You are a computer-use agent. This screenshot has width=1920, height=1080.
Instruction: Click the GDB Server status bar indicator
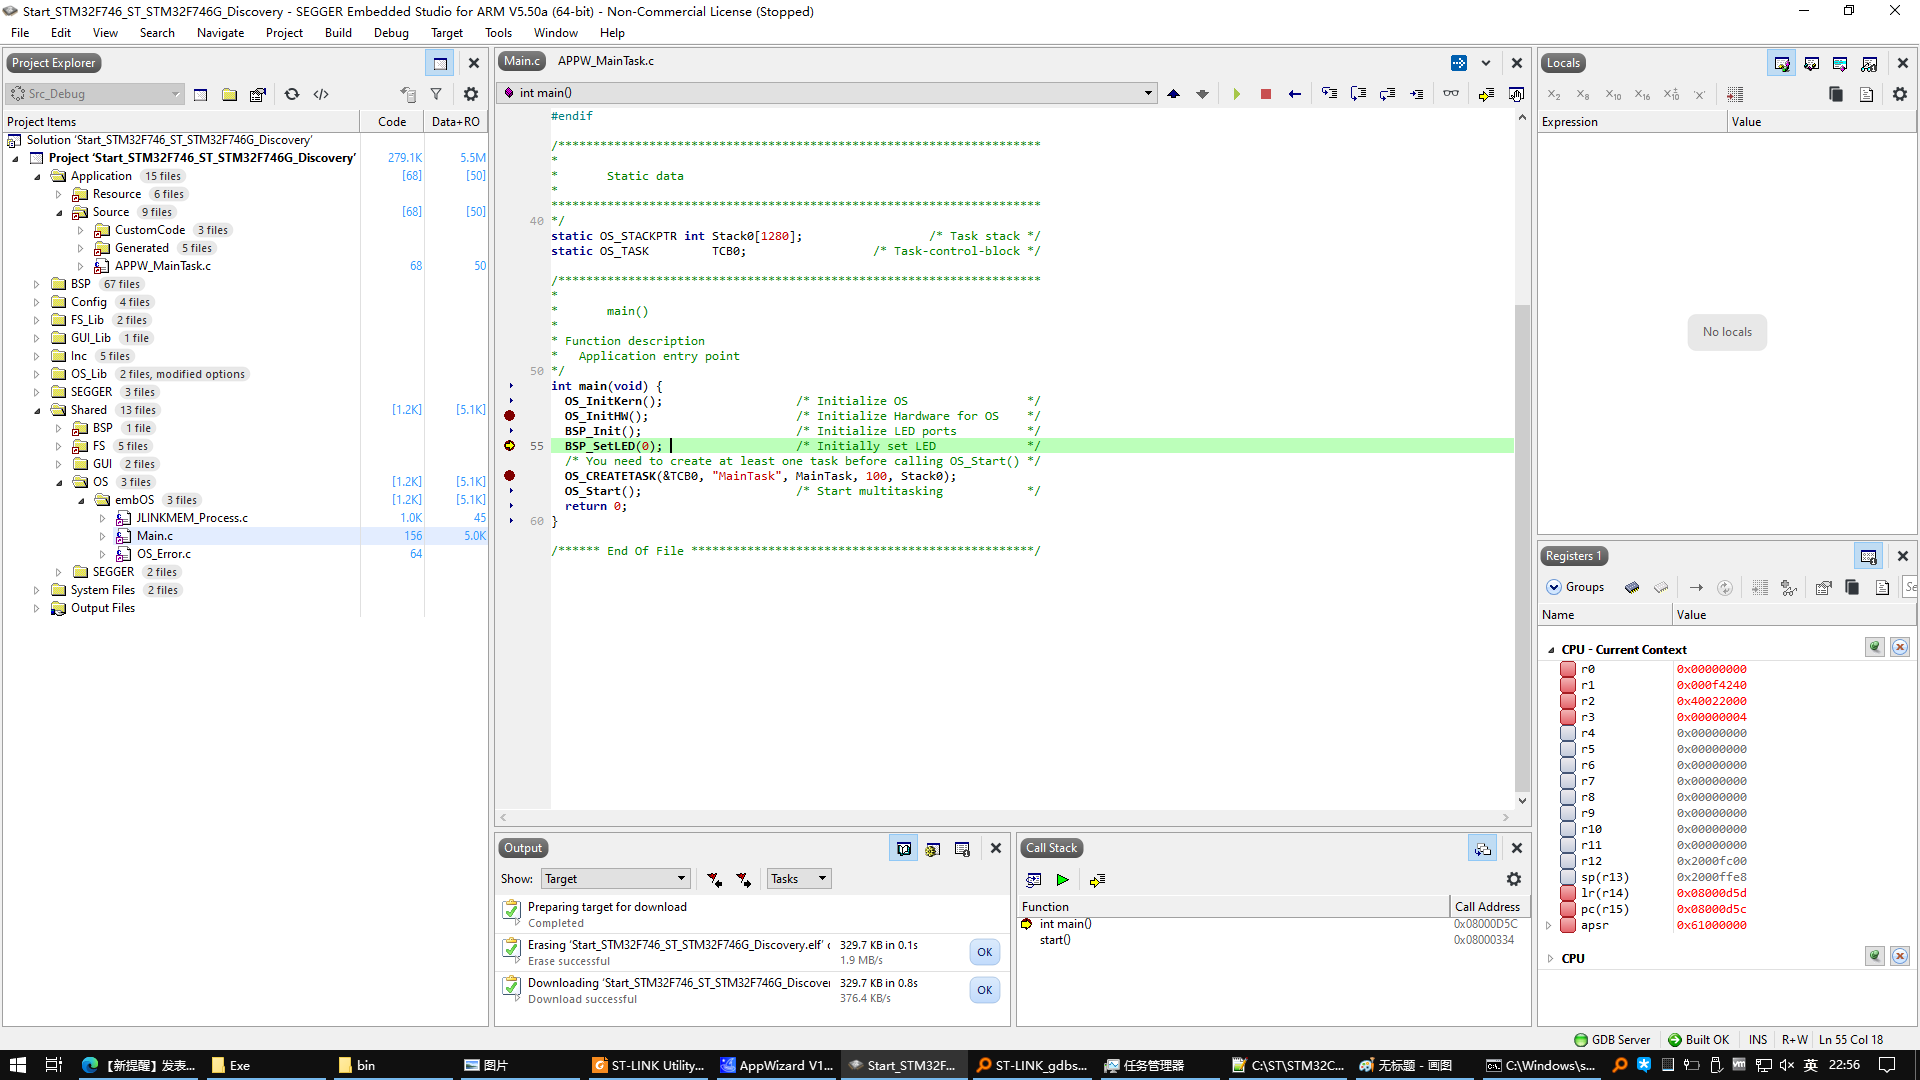pyautogui.click(x=1612, y=1040)
